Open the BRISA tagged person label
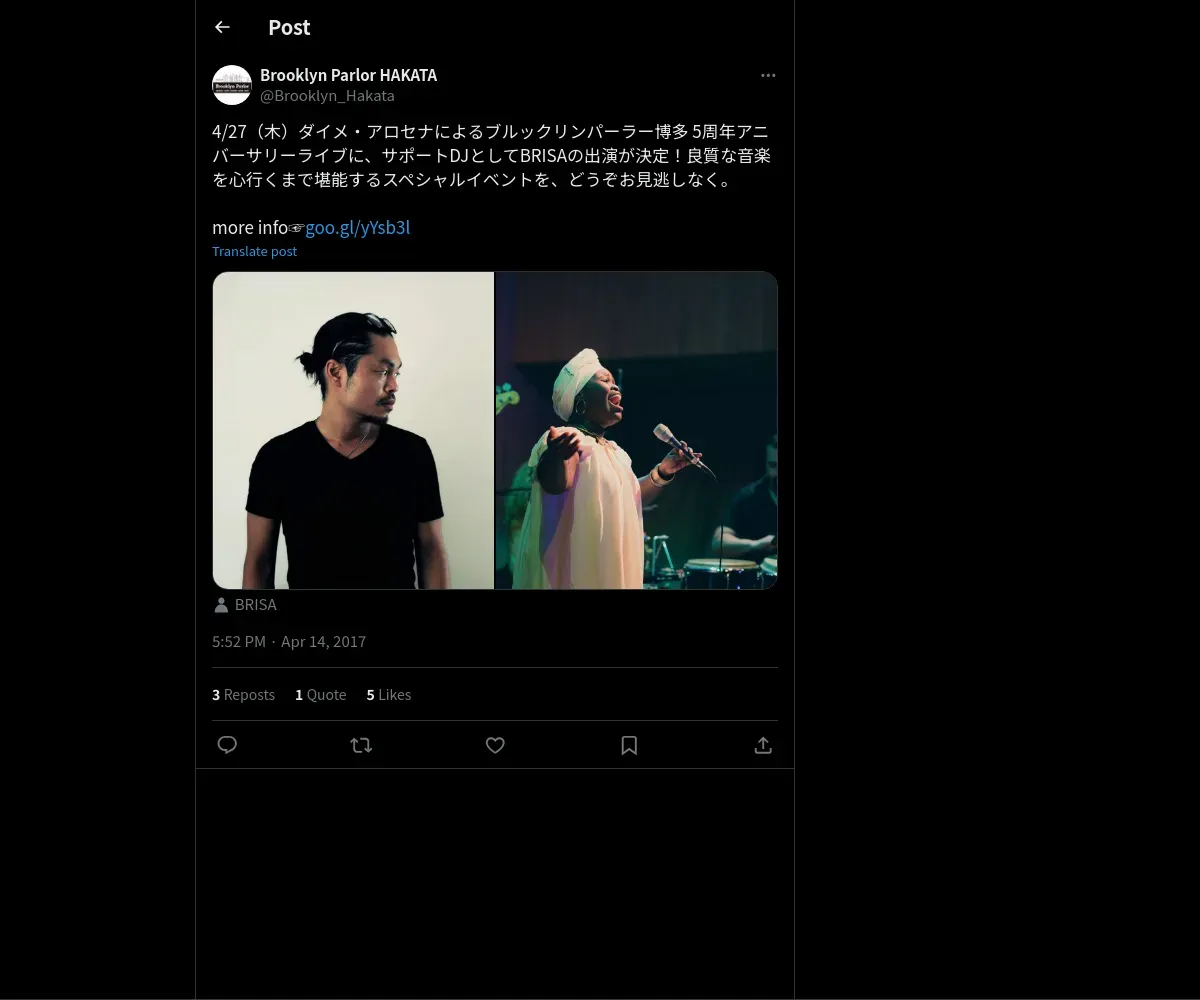1200x1000 pixels. tap(255, 605)
